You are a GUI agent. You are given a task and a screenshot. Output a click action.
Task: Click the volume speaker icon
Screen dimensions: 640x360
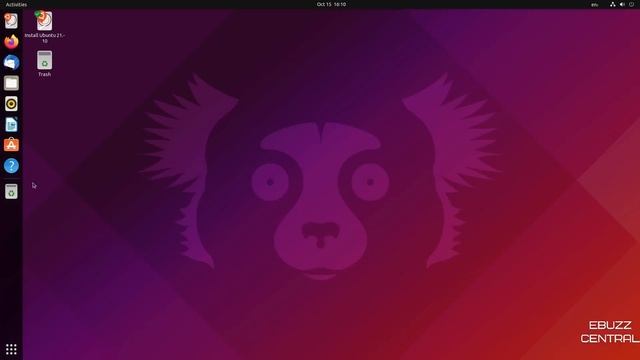622,4
